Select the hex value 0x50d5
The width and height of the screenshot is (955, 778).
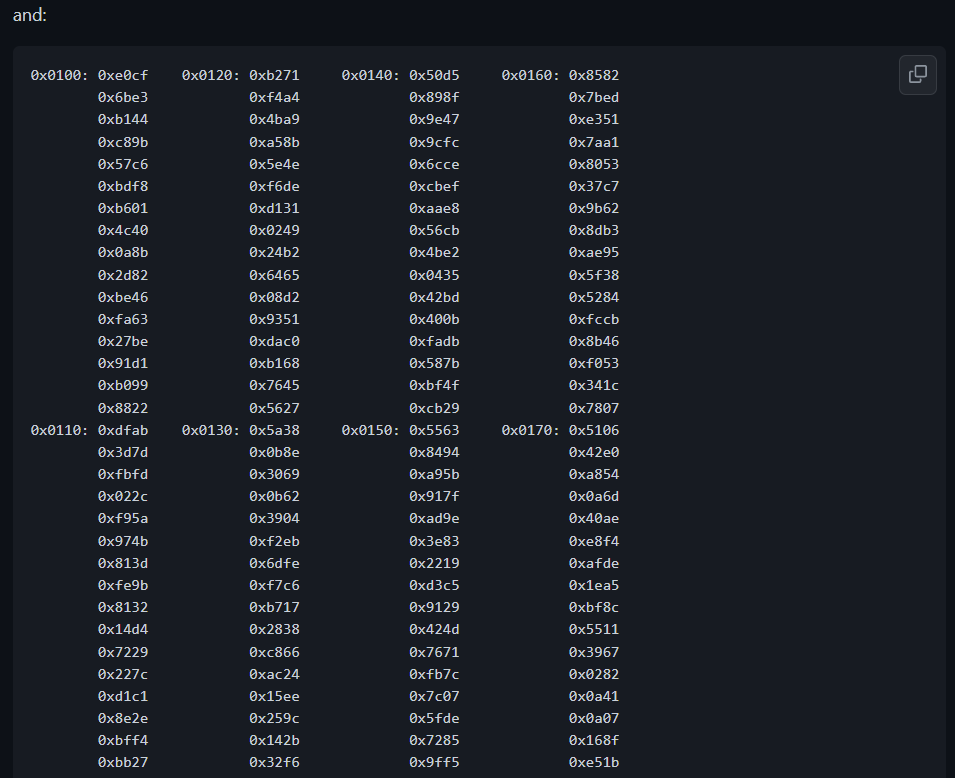coord(434,74)
